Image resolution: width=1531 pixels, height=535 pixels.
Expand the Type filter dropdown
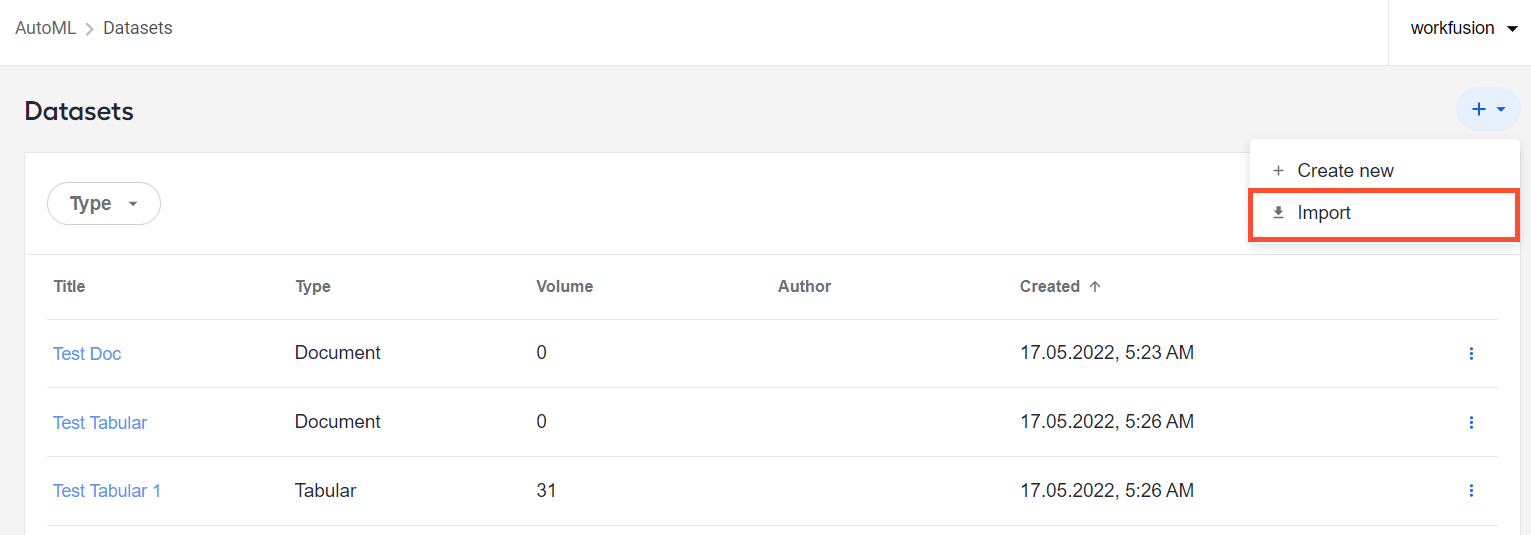coord(104,203)
